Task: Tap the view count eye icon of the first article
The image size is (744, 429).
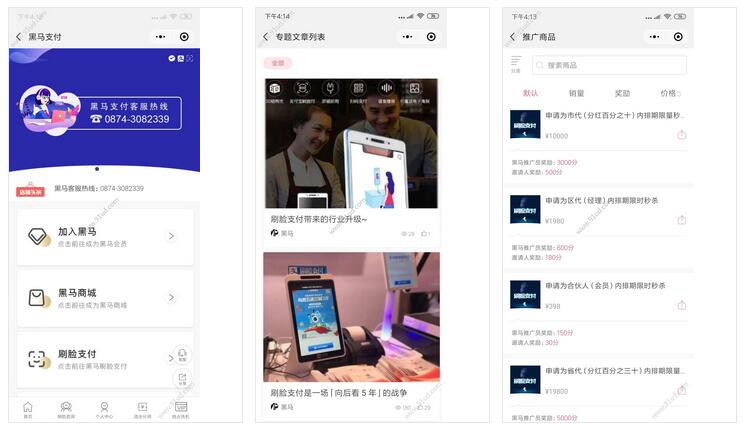Action: pos(405,233)
